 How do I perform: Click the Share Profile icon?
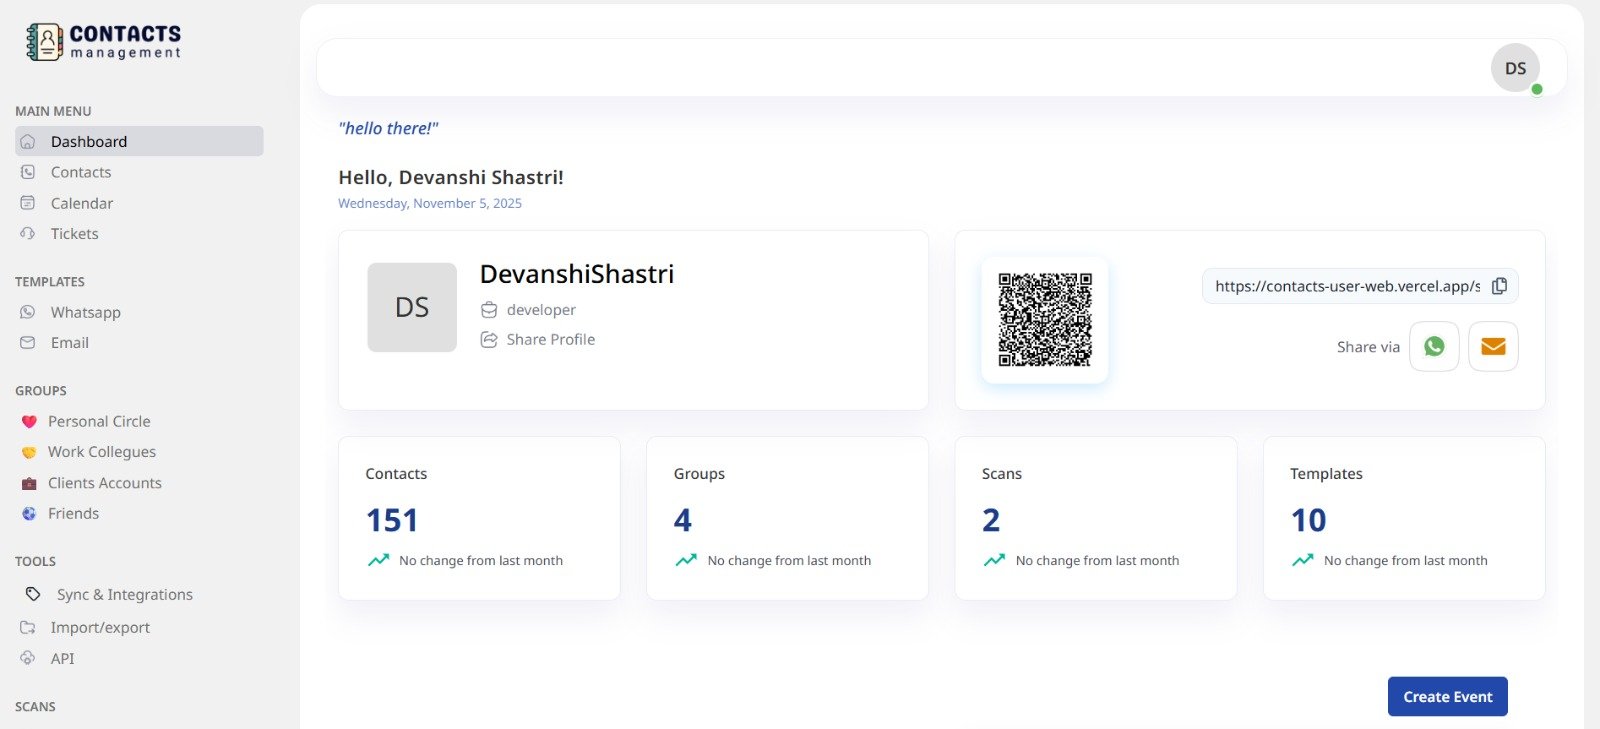pyautogui.click(x=489, y=340)
